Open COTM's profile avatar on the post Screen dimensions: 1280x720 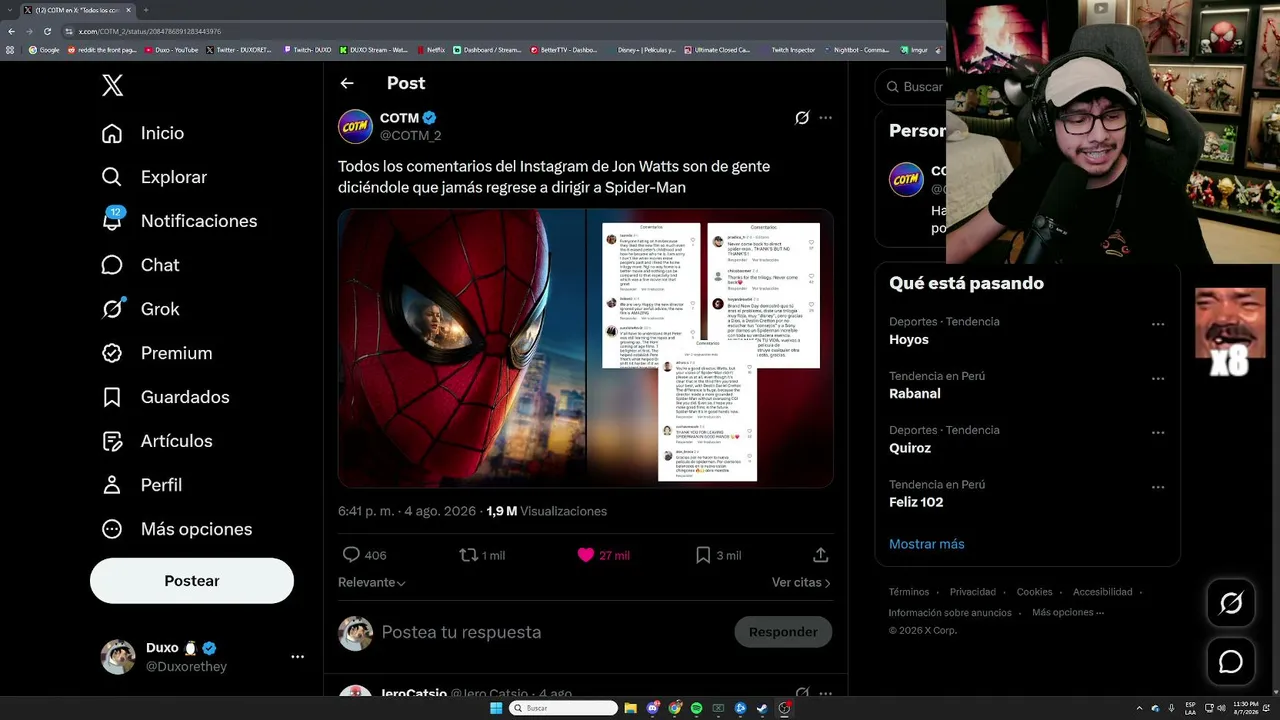tap(355, 127)
